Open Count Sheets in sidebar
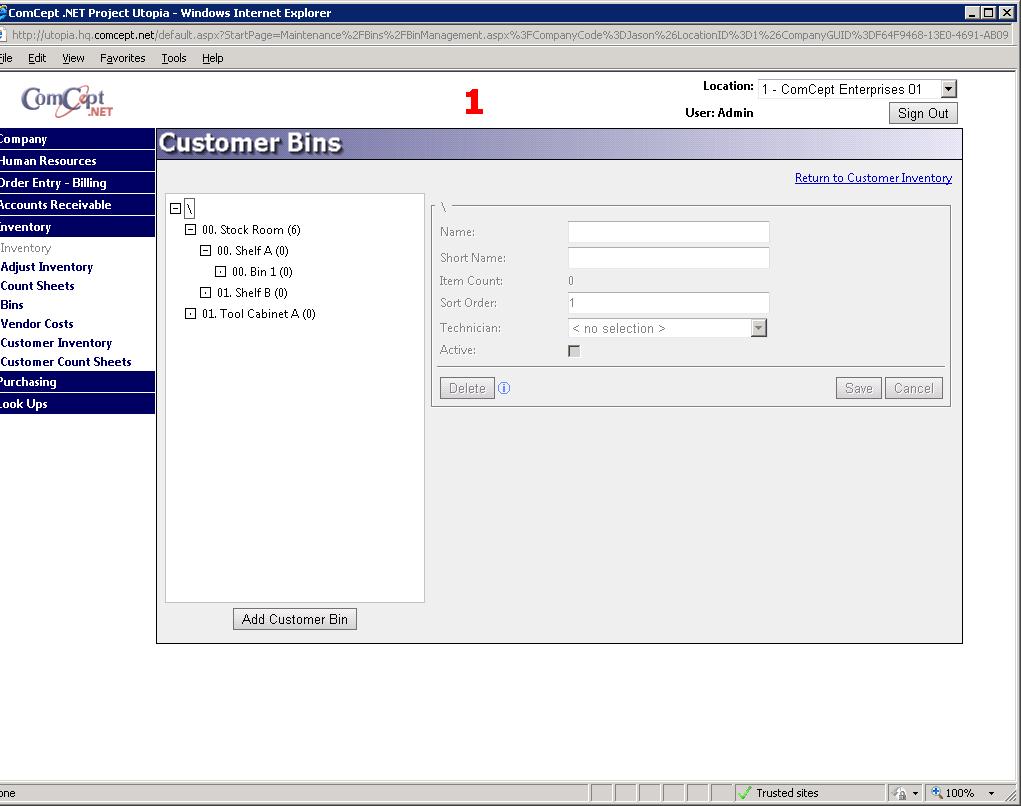Image resolution: width=1021 pixels, height=806 pixels. click(38, 286)
